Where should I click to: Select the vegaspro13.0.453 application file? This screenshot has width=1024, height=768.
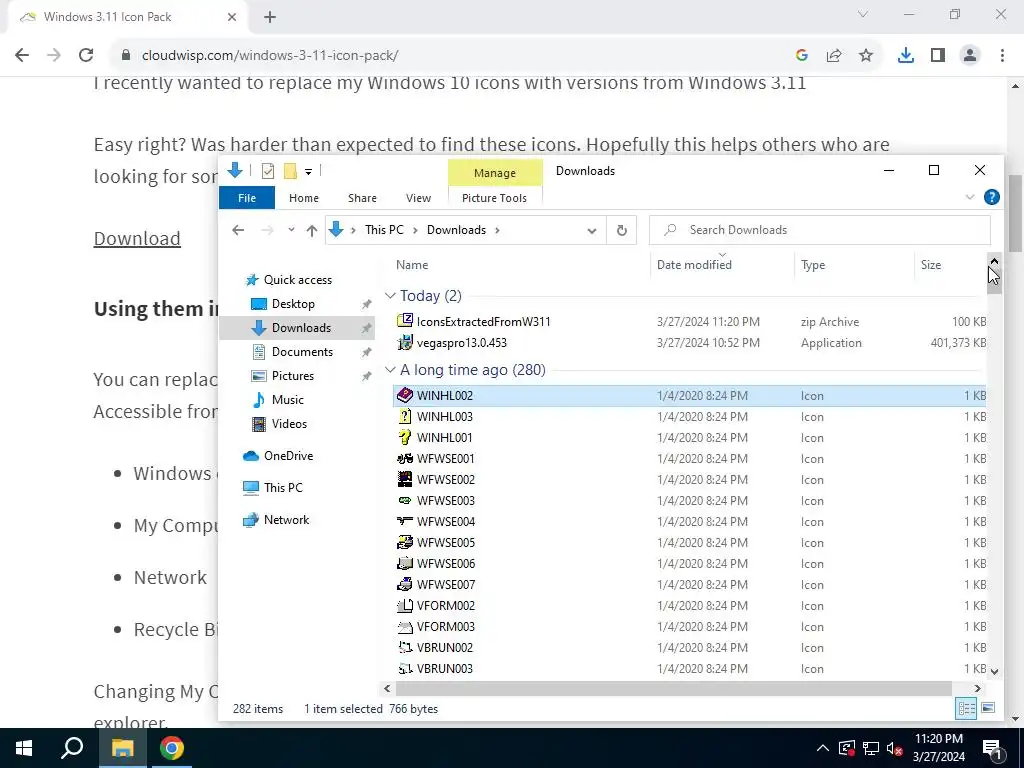[690, 343]
